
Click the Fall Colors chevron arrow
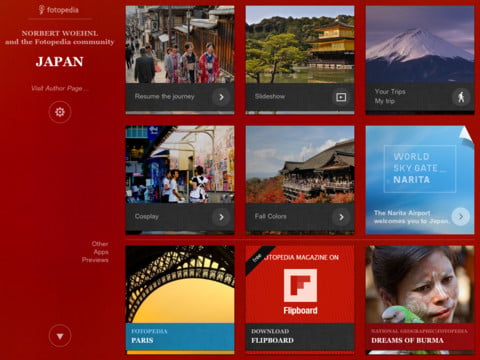click(x=341, y=217)
